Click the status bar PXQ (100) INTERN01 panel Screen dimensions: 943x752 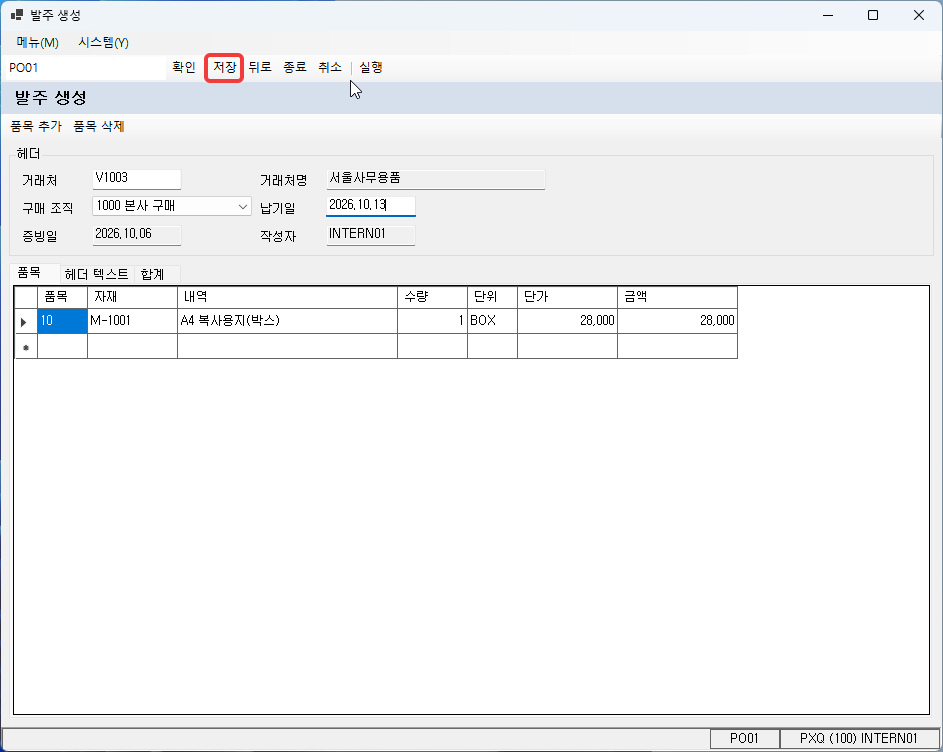[x=859, y=738]
